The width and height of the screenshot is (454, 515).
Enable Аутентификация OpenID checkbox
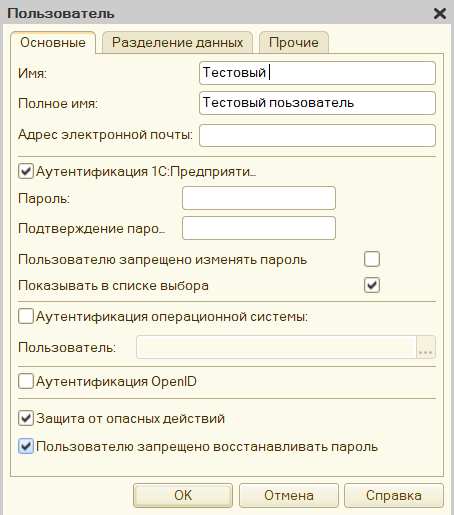[x=26, y=381]
